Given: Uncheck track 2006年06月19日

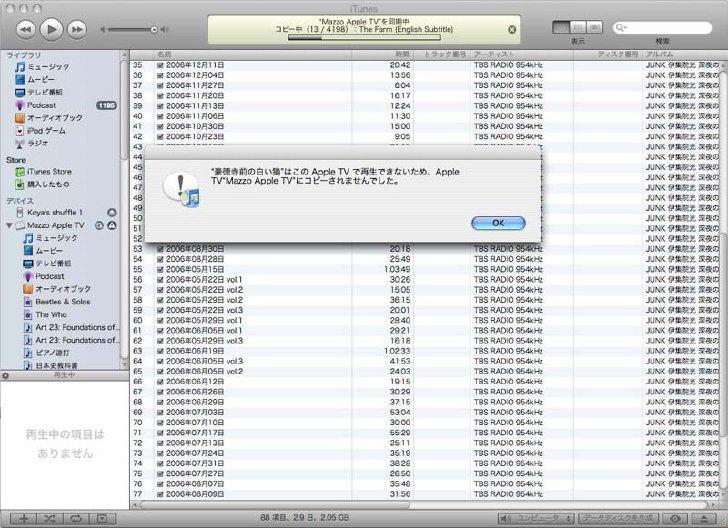Looking at the screenshot, I should coord(160,352).
